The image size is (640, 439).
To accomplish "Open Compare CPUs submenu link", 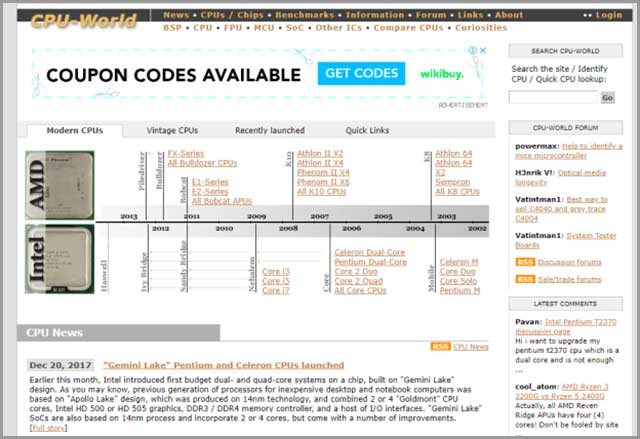I will click(408, 28).
